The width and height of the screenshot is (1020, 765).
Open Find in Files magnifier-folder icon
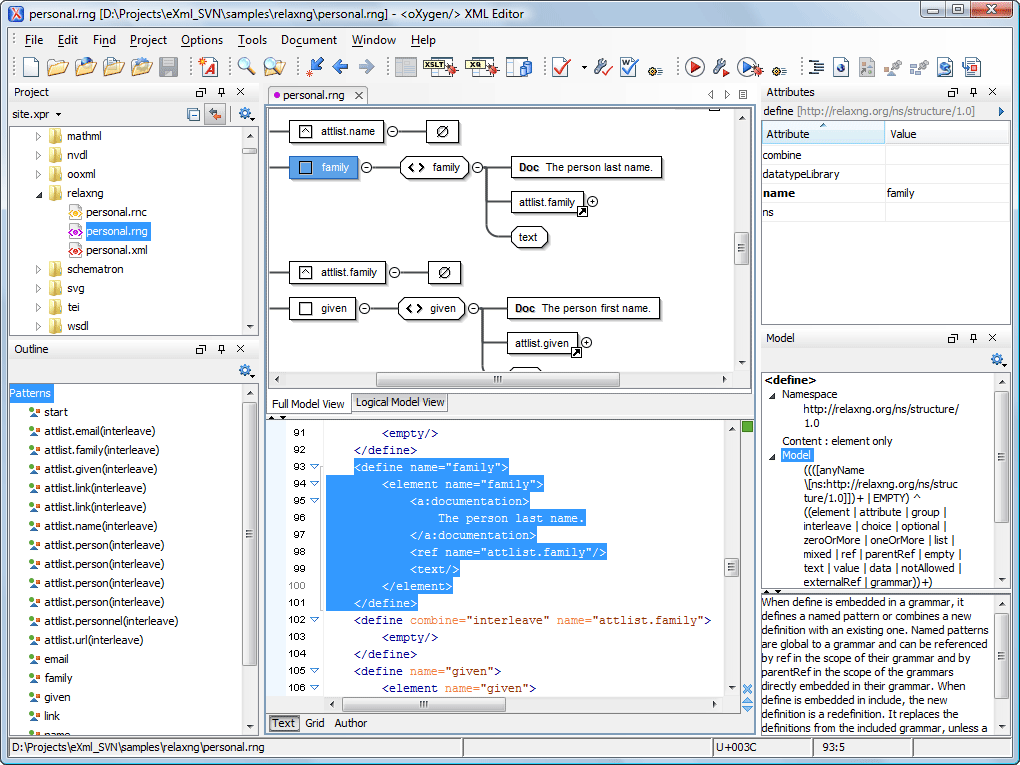(x=274, y=67)
